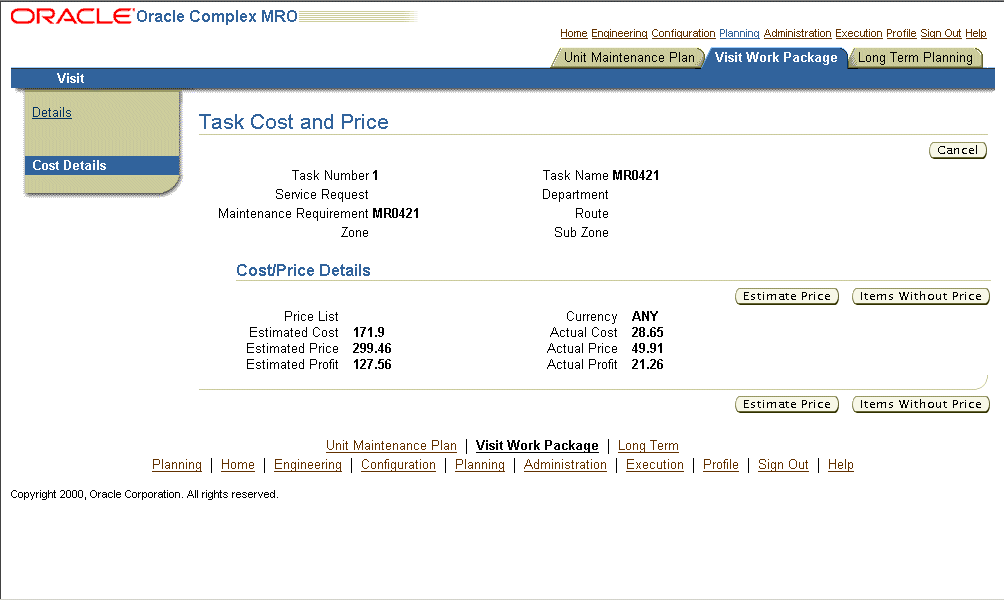Click the Oracle logo

(x=71, y=16)
